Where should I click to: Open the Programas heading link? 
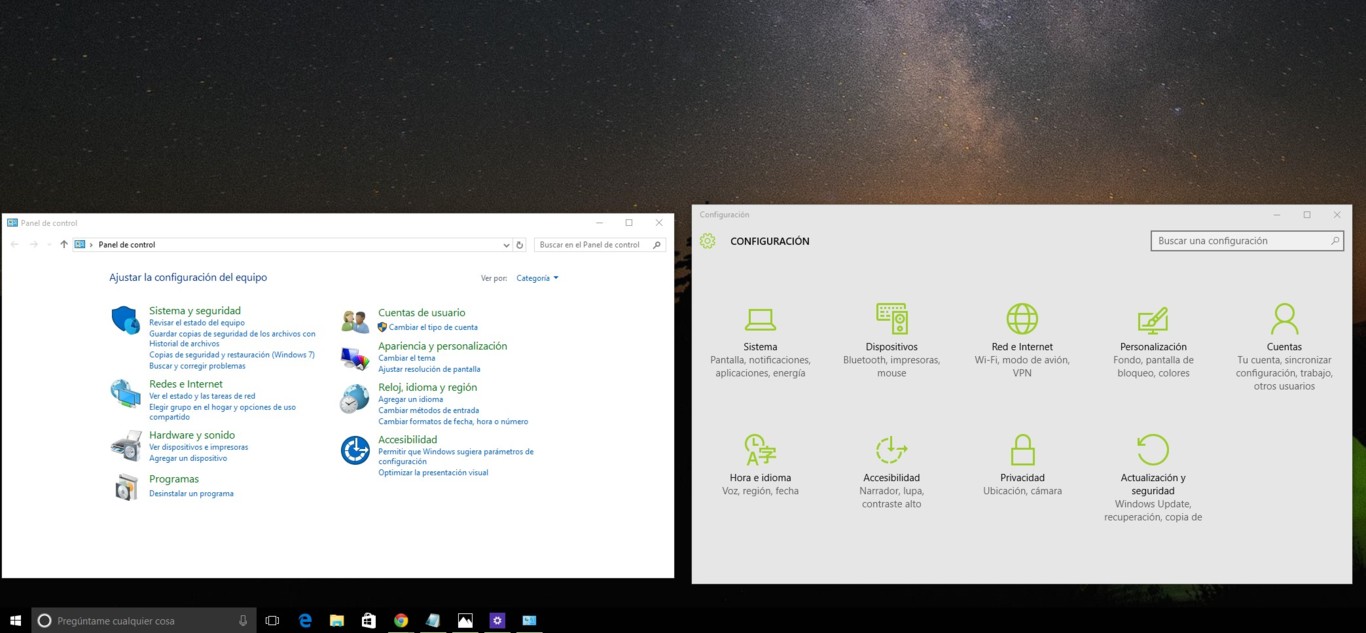174,479
